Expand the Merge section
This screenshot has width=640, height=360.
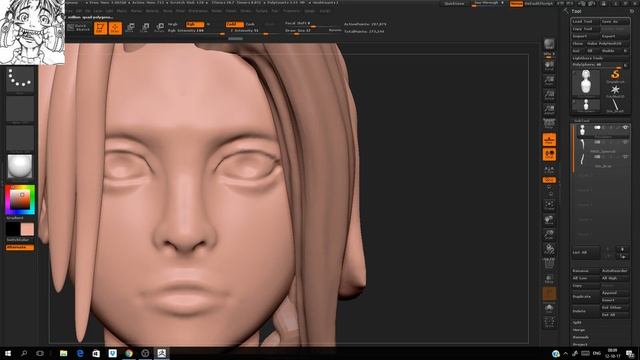coord(578,330)
